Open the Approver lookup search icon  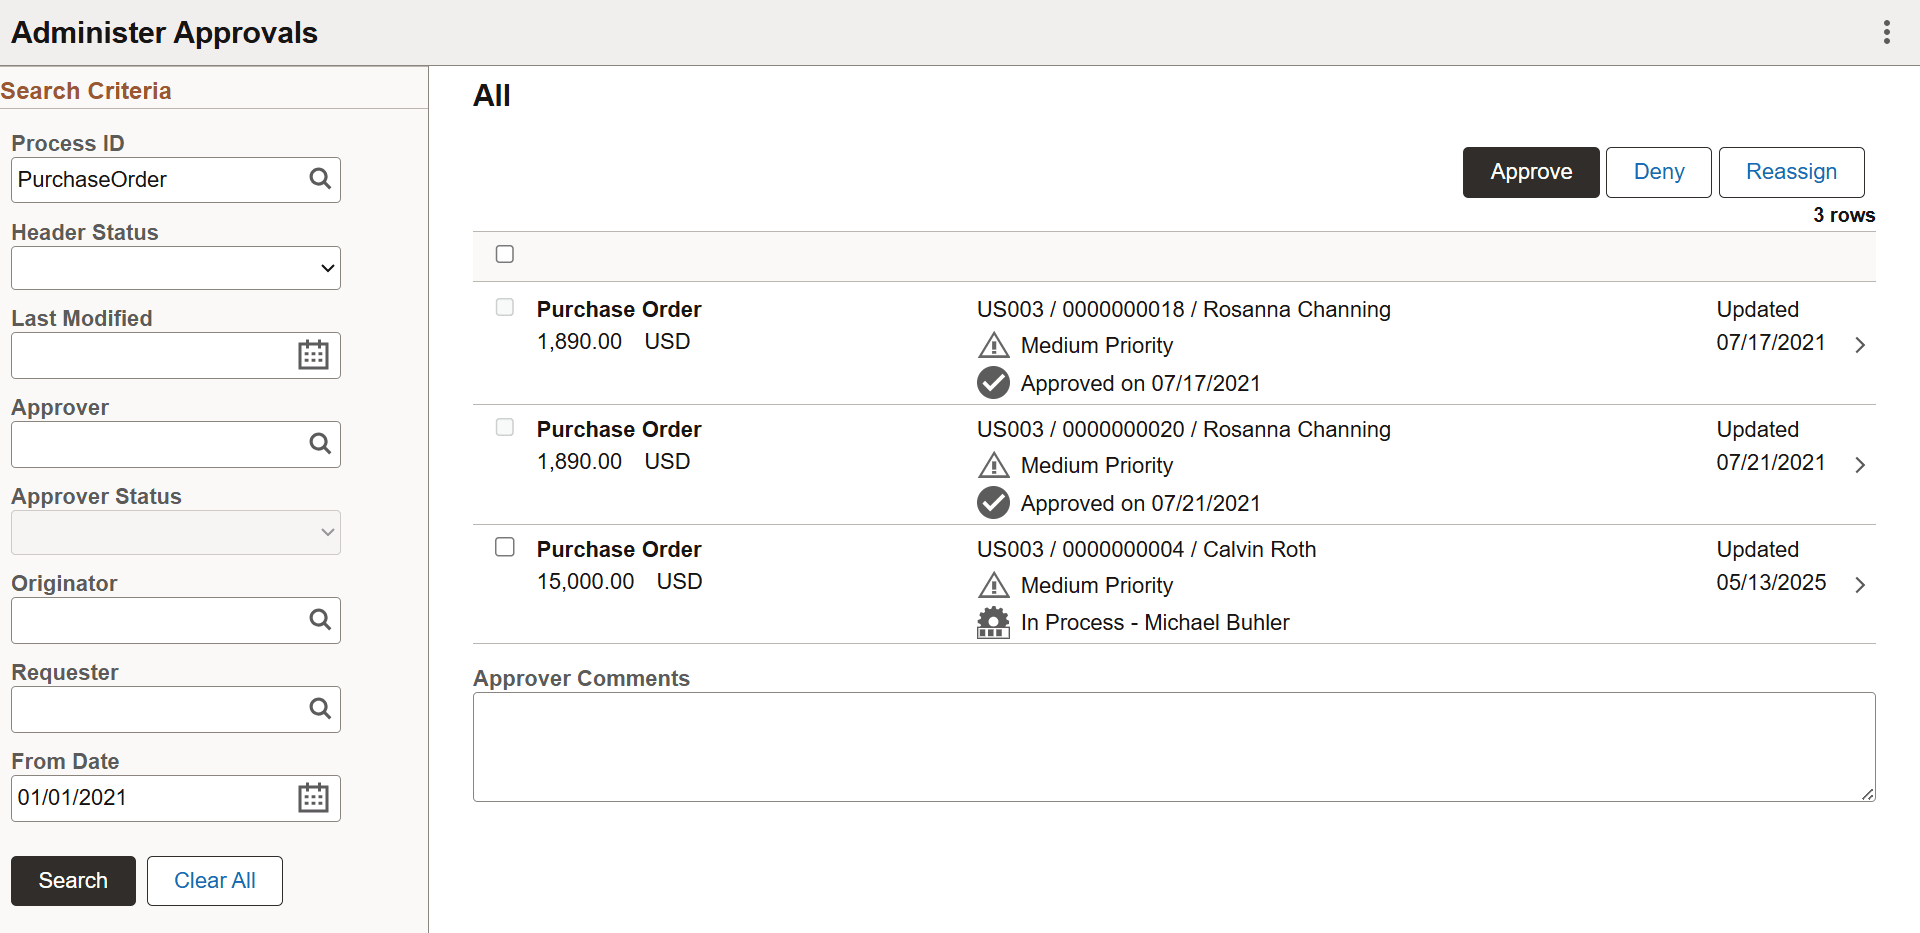(320, 443)
